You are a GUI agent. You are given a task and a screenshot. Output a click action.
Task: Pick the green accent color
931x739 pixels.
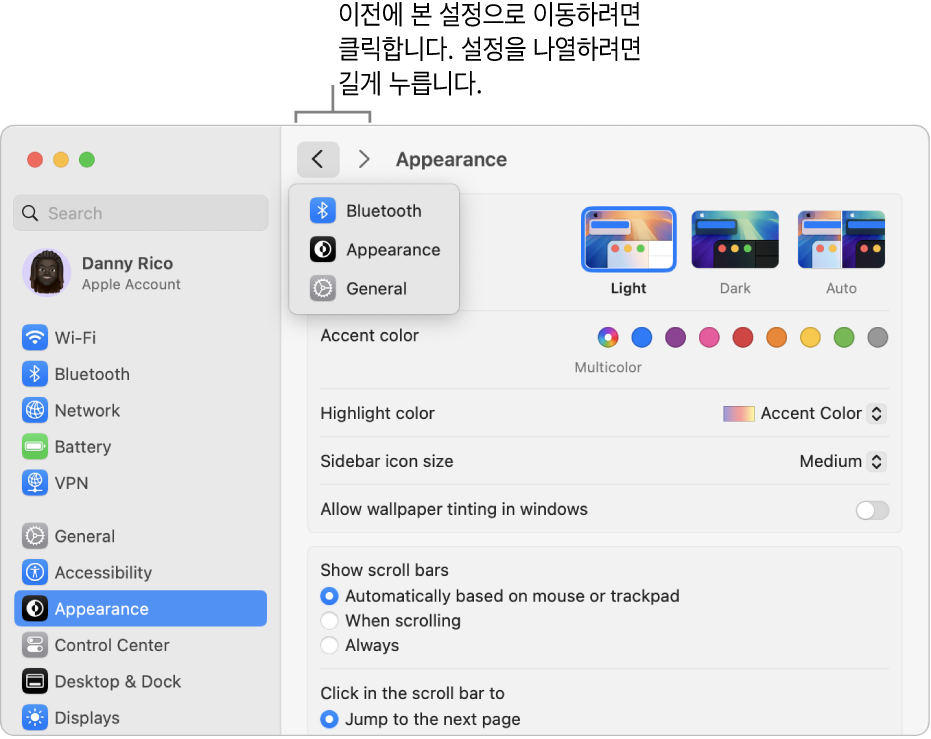(x=844, y=337)
